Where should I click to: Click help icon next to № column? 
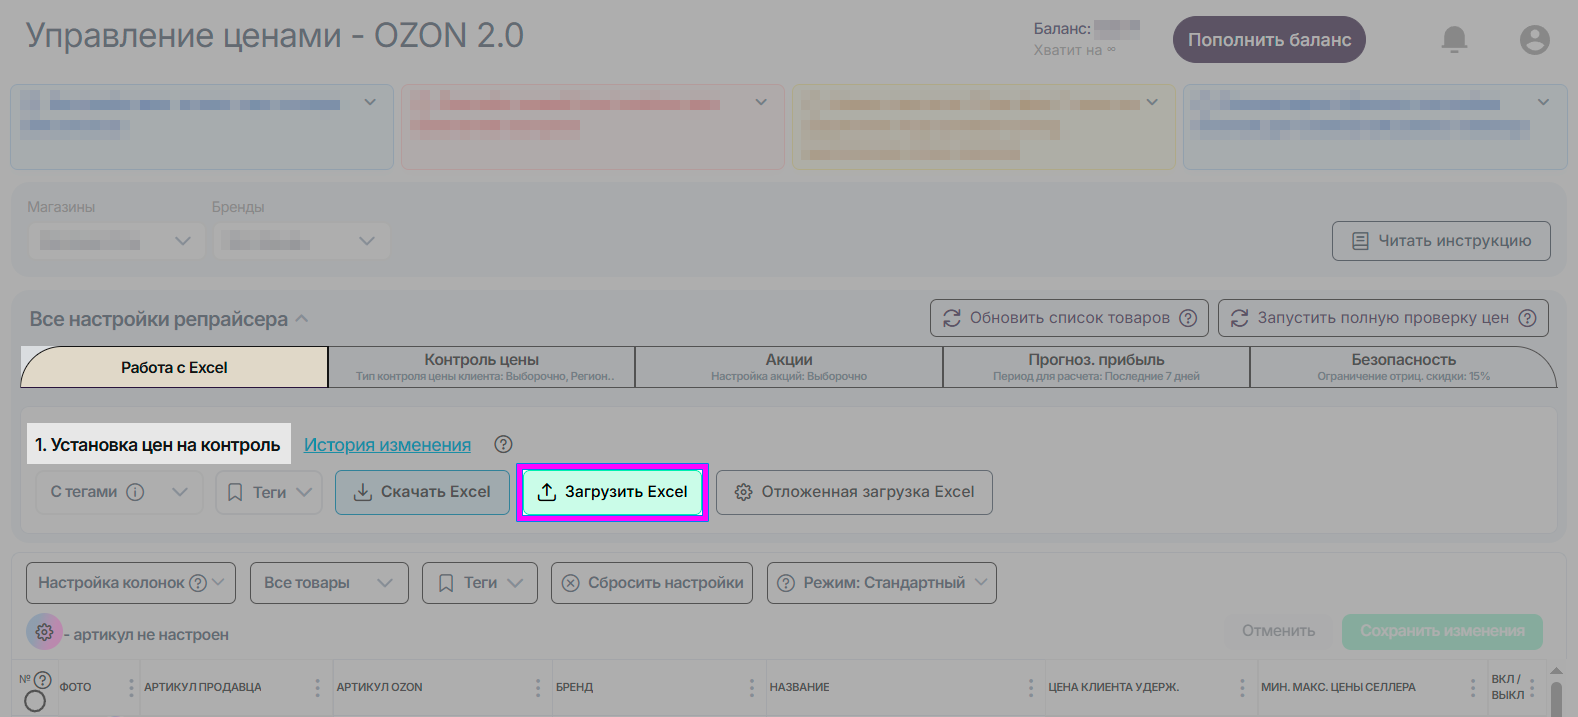[42, 679]
